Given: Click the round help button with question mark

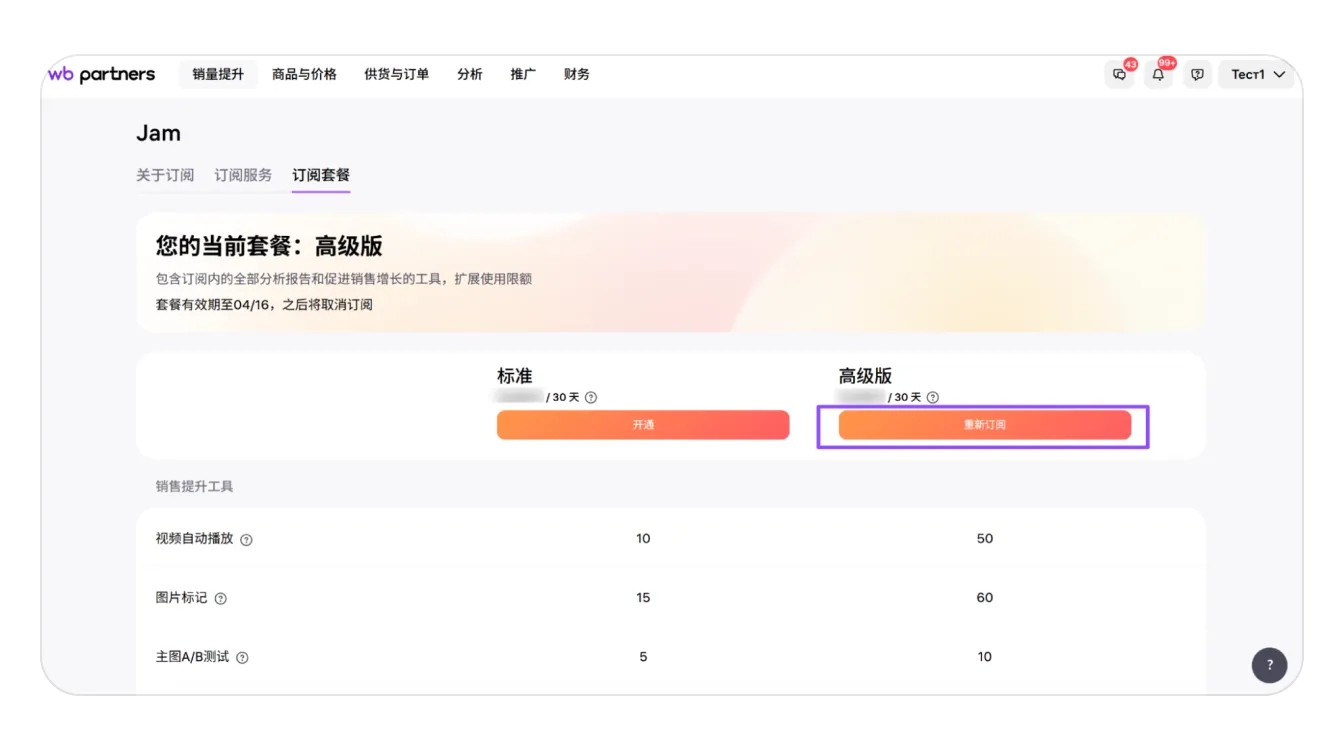Looking at the screenshot, I should coord(1269,665).
